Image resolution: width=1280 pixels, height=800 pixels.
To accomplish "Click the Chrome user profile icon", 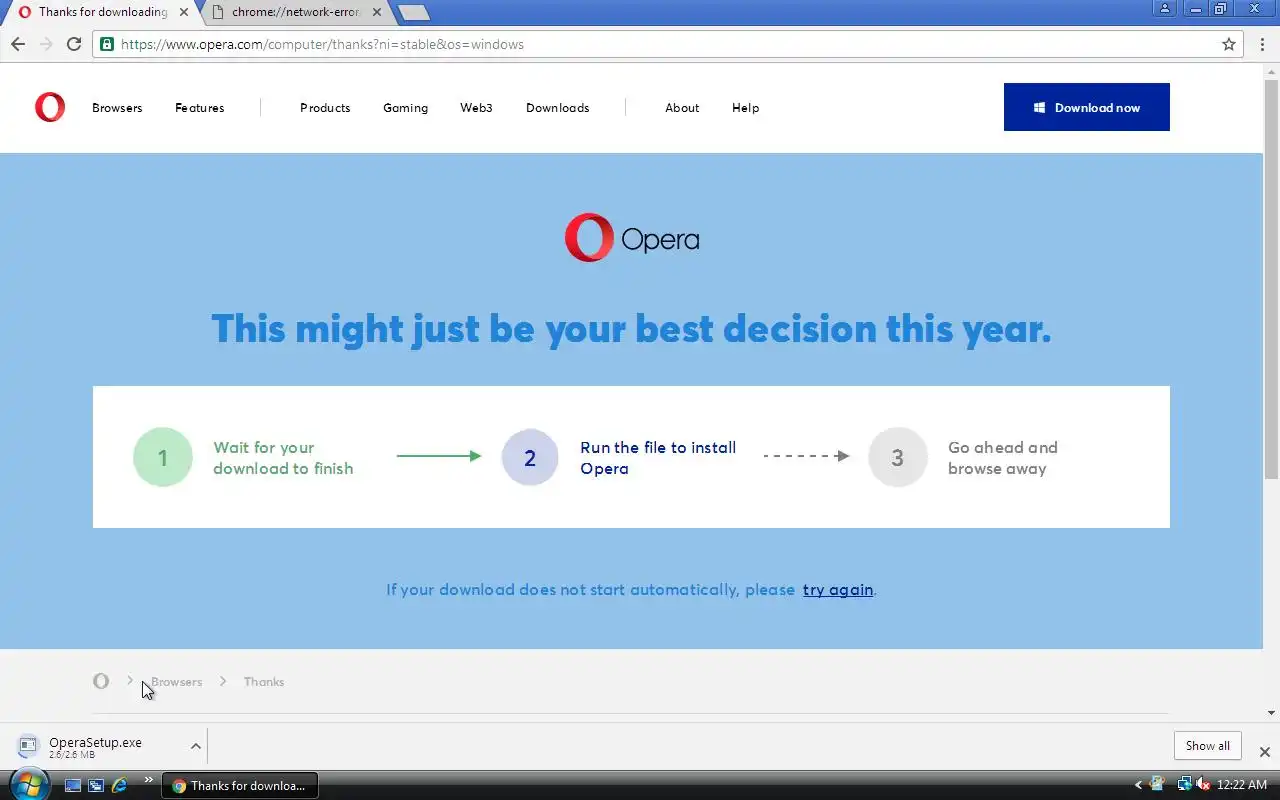I will 1164,9.
